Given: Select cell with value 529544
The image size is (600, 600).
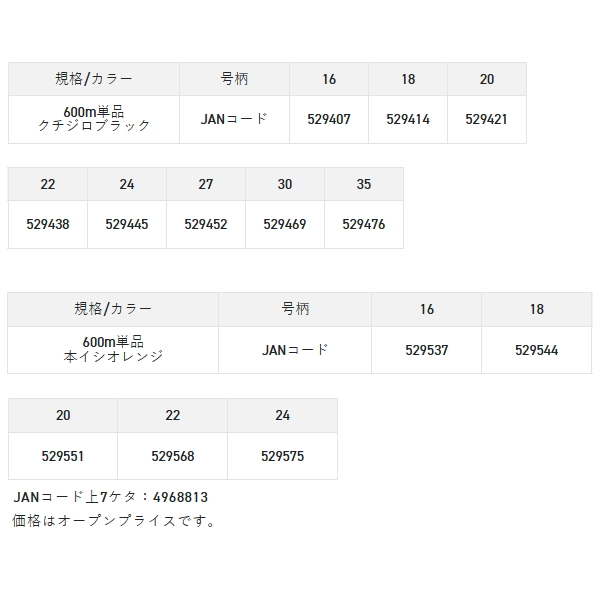Looking at the screenshot, I should point(537,350).
